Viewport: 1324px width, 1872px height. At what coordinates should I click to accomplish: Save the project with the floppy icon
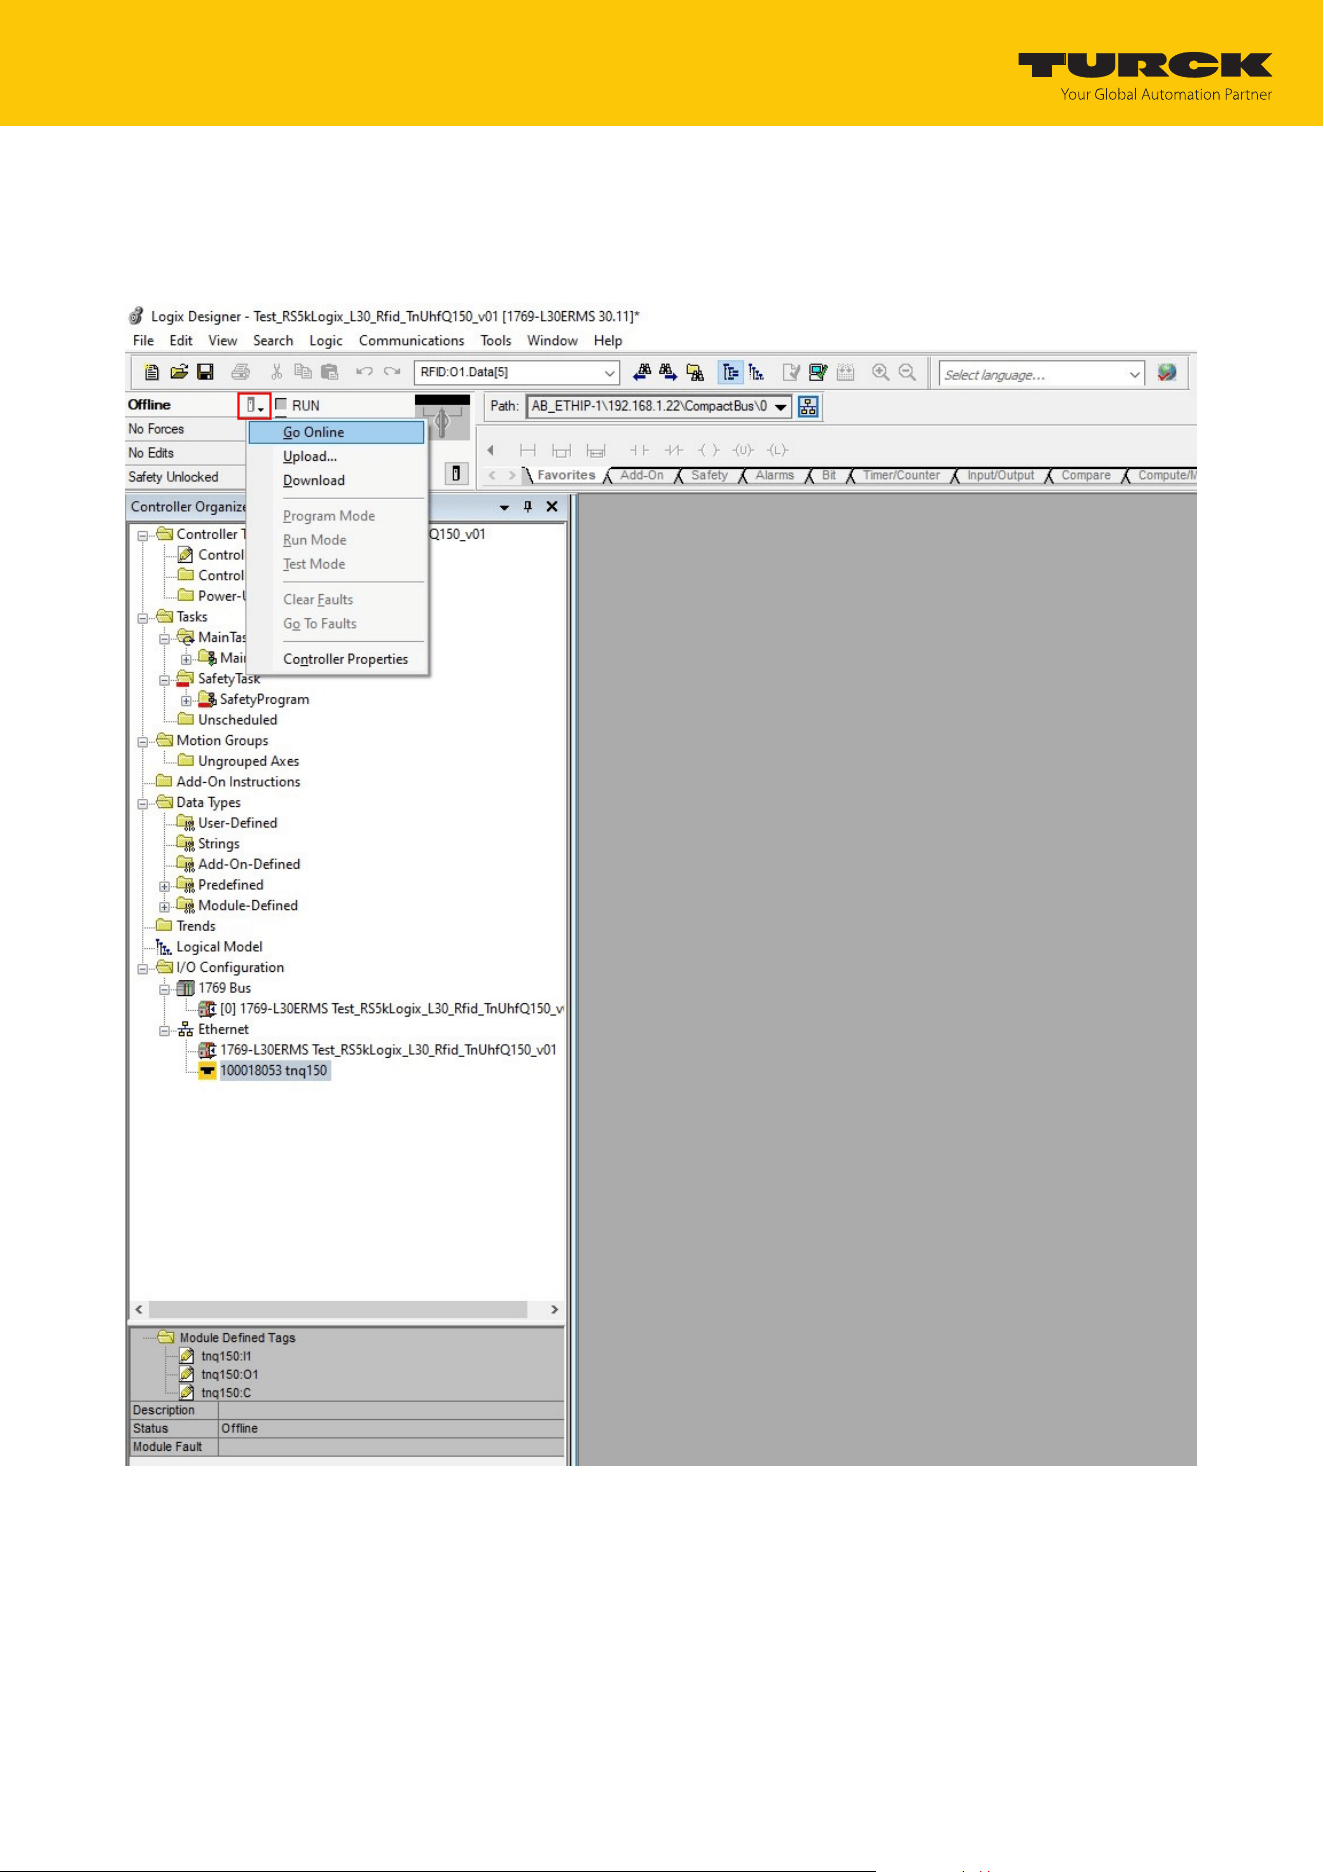tap(205, 373)
